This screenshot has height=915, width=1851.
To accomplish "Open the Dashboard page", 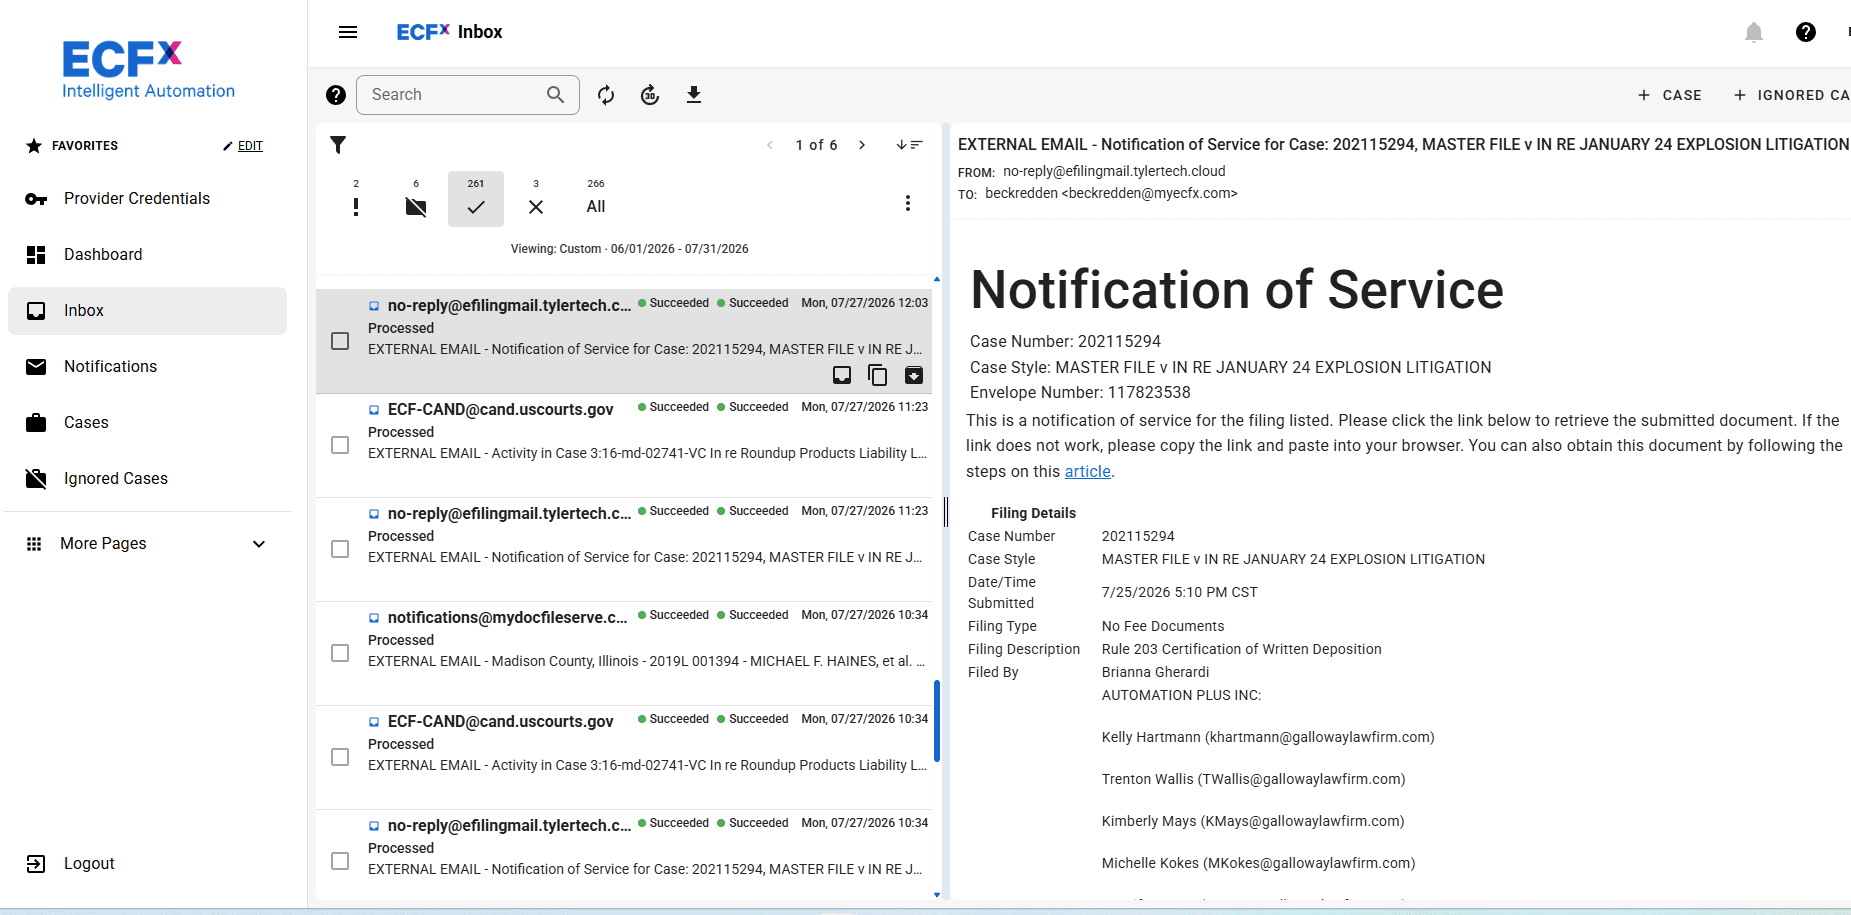I will [x=148, y=255].
